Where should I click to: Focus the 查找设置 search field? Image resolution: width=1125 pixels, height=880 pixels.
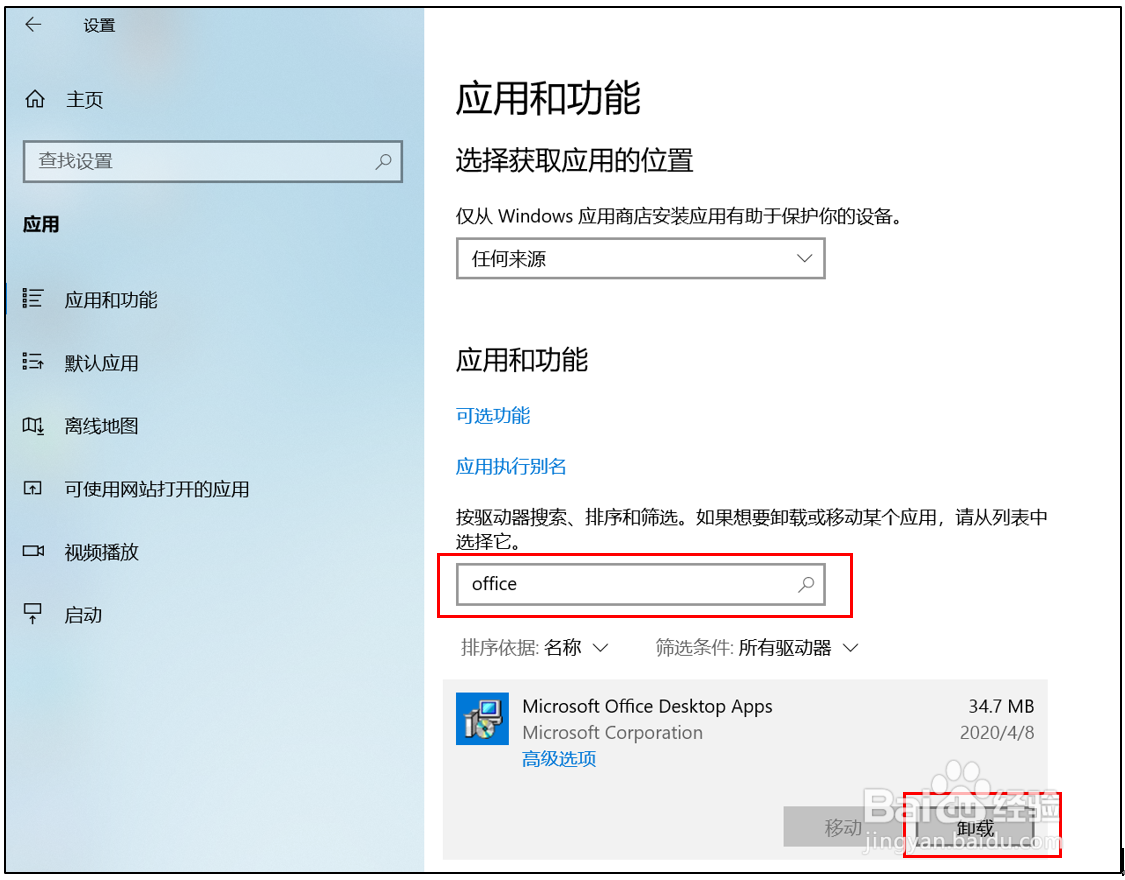(212, 161)
